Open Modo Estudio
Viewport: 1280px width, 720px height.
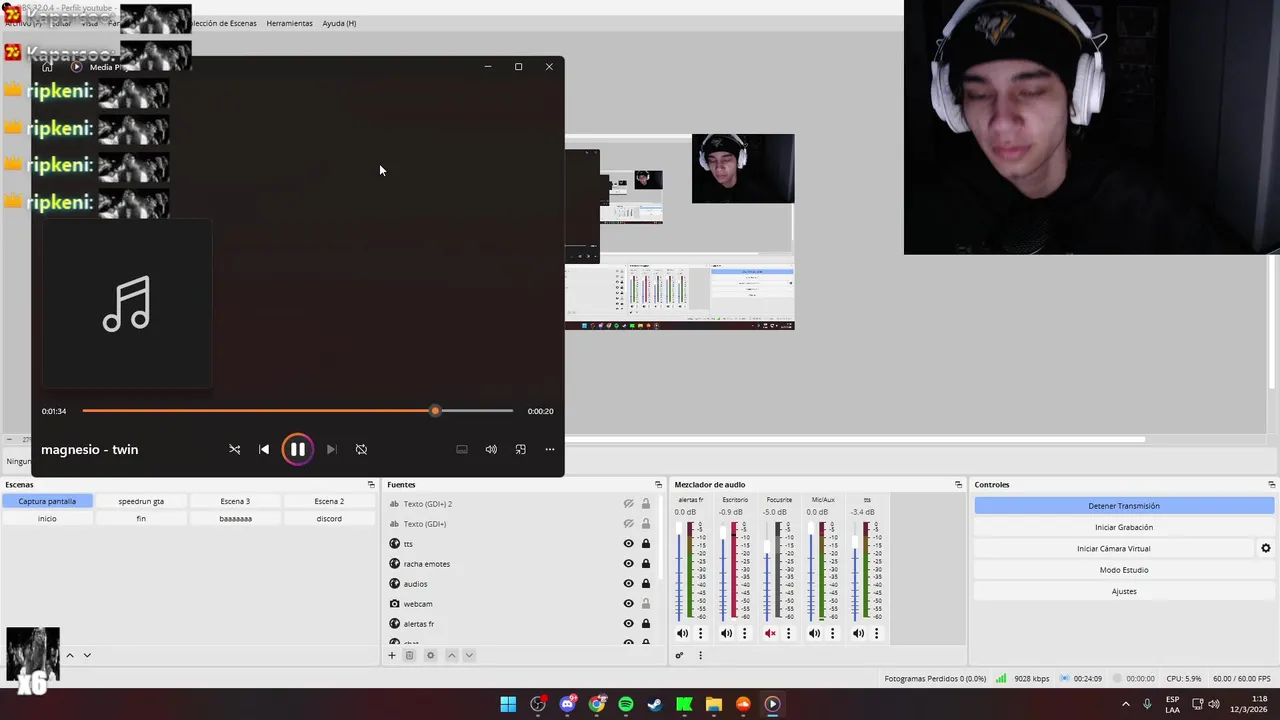[1124, 570]
